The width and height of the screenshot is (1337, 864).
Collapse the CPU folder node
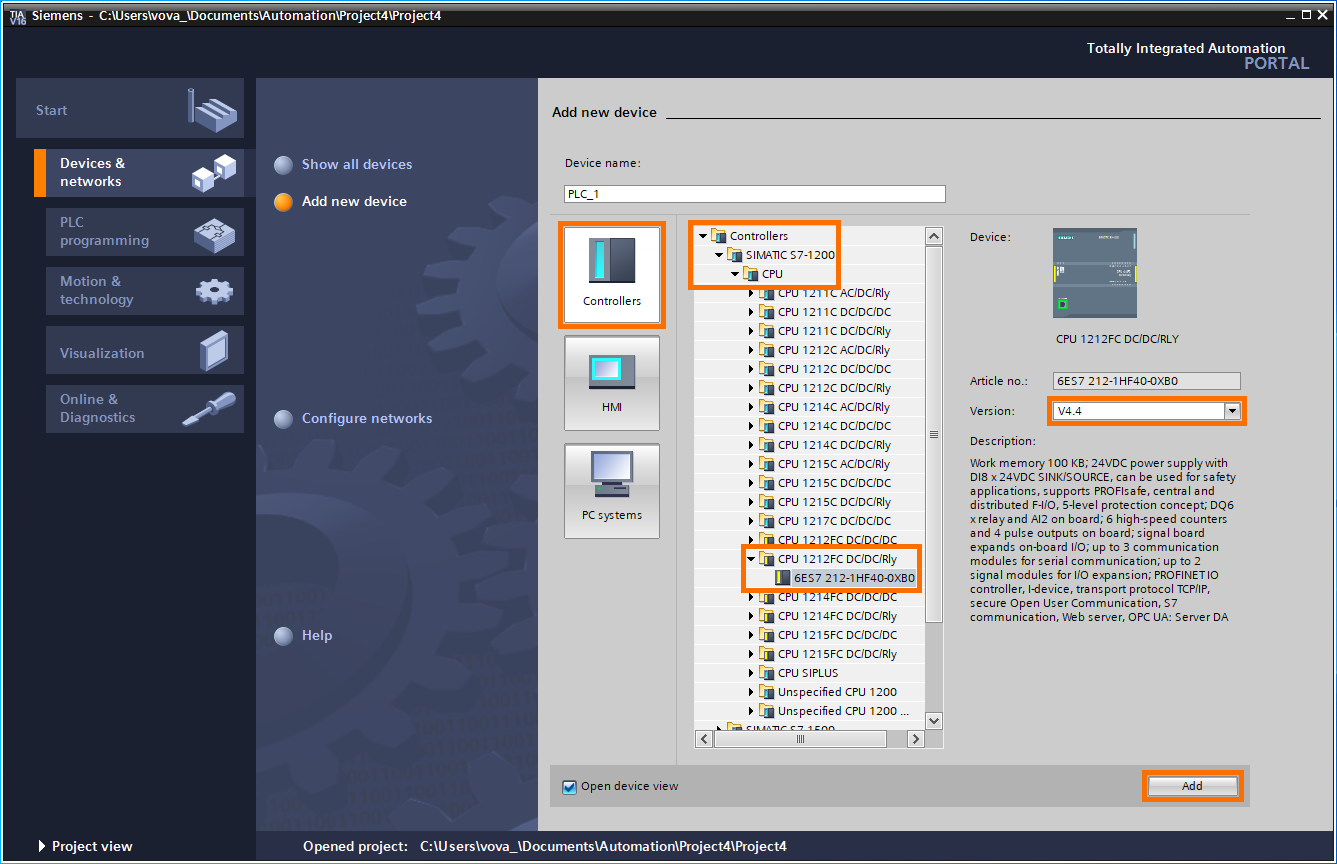735,274
